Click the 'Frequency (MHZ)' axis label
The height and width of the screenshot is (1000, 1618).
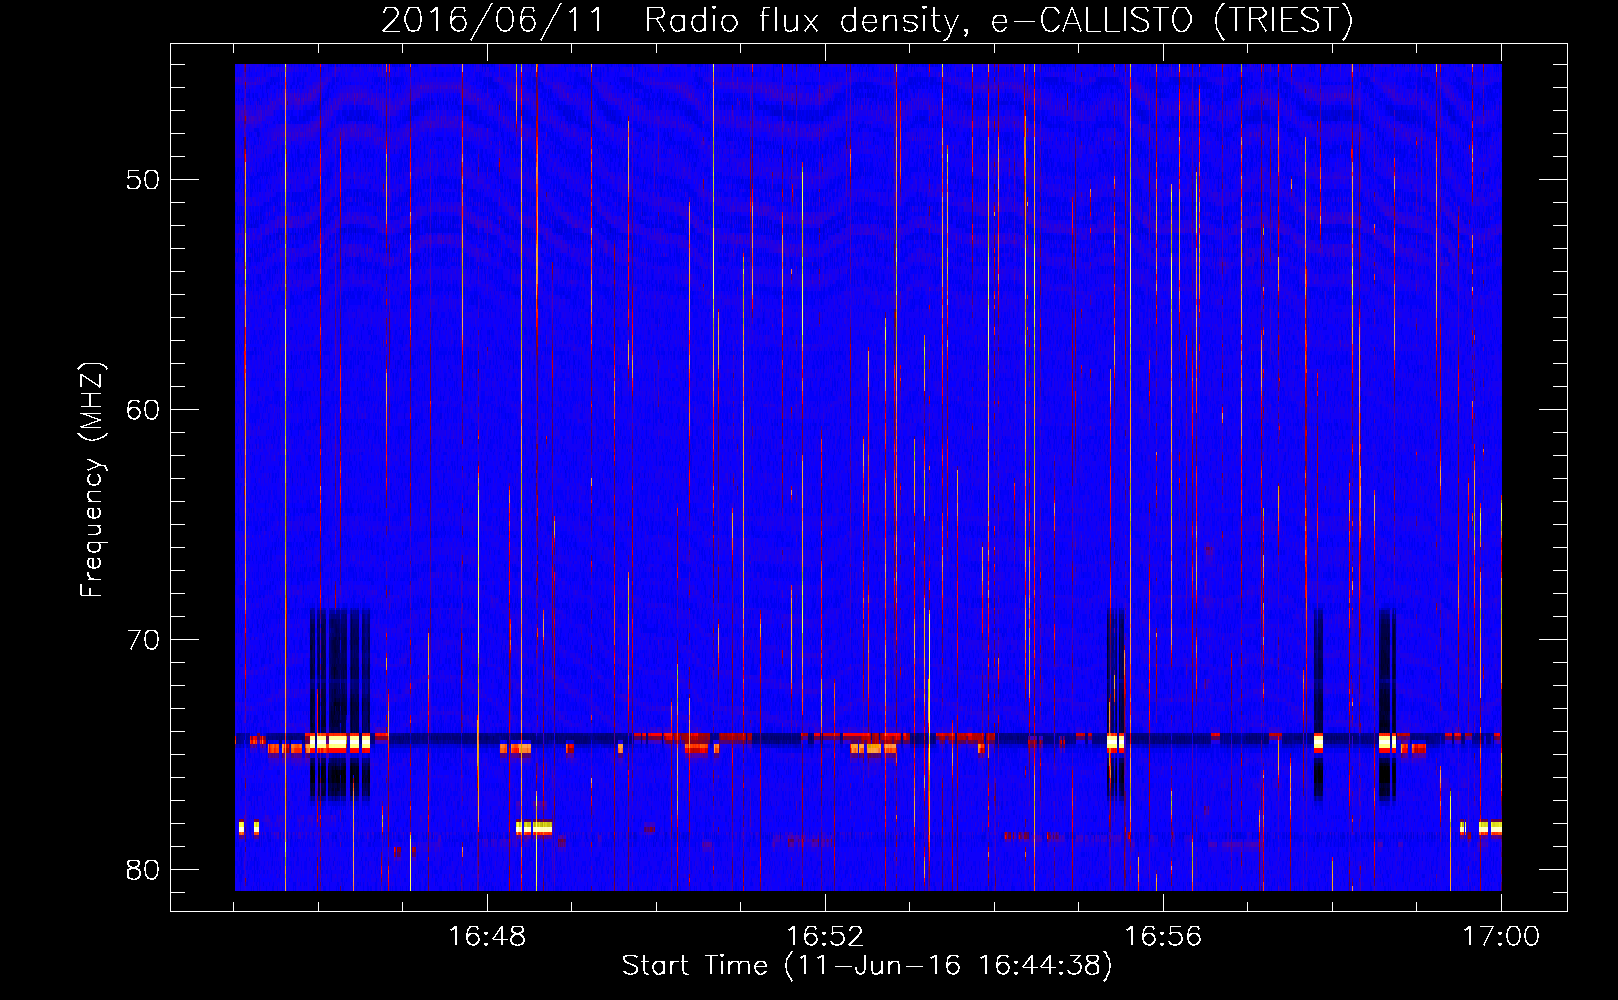tap(91, 480)
